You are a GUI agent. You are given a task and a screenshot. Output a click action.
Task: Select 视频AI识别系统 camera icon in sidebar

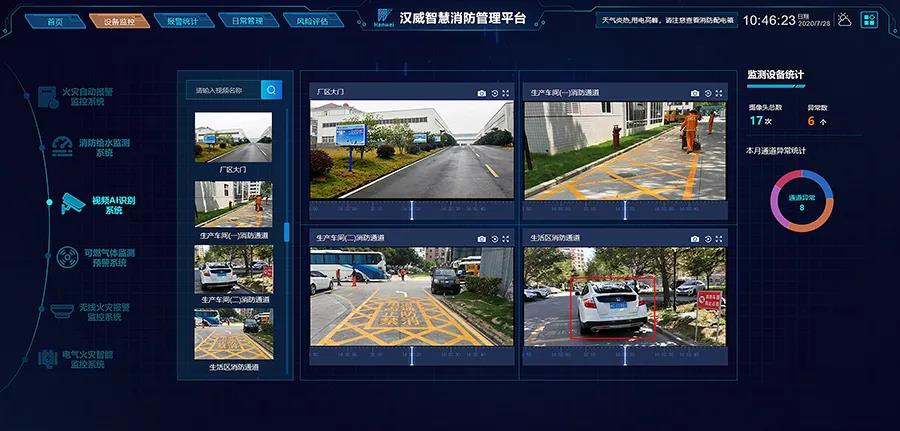(72, 203)
